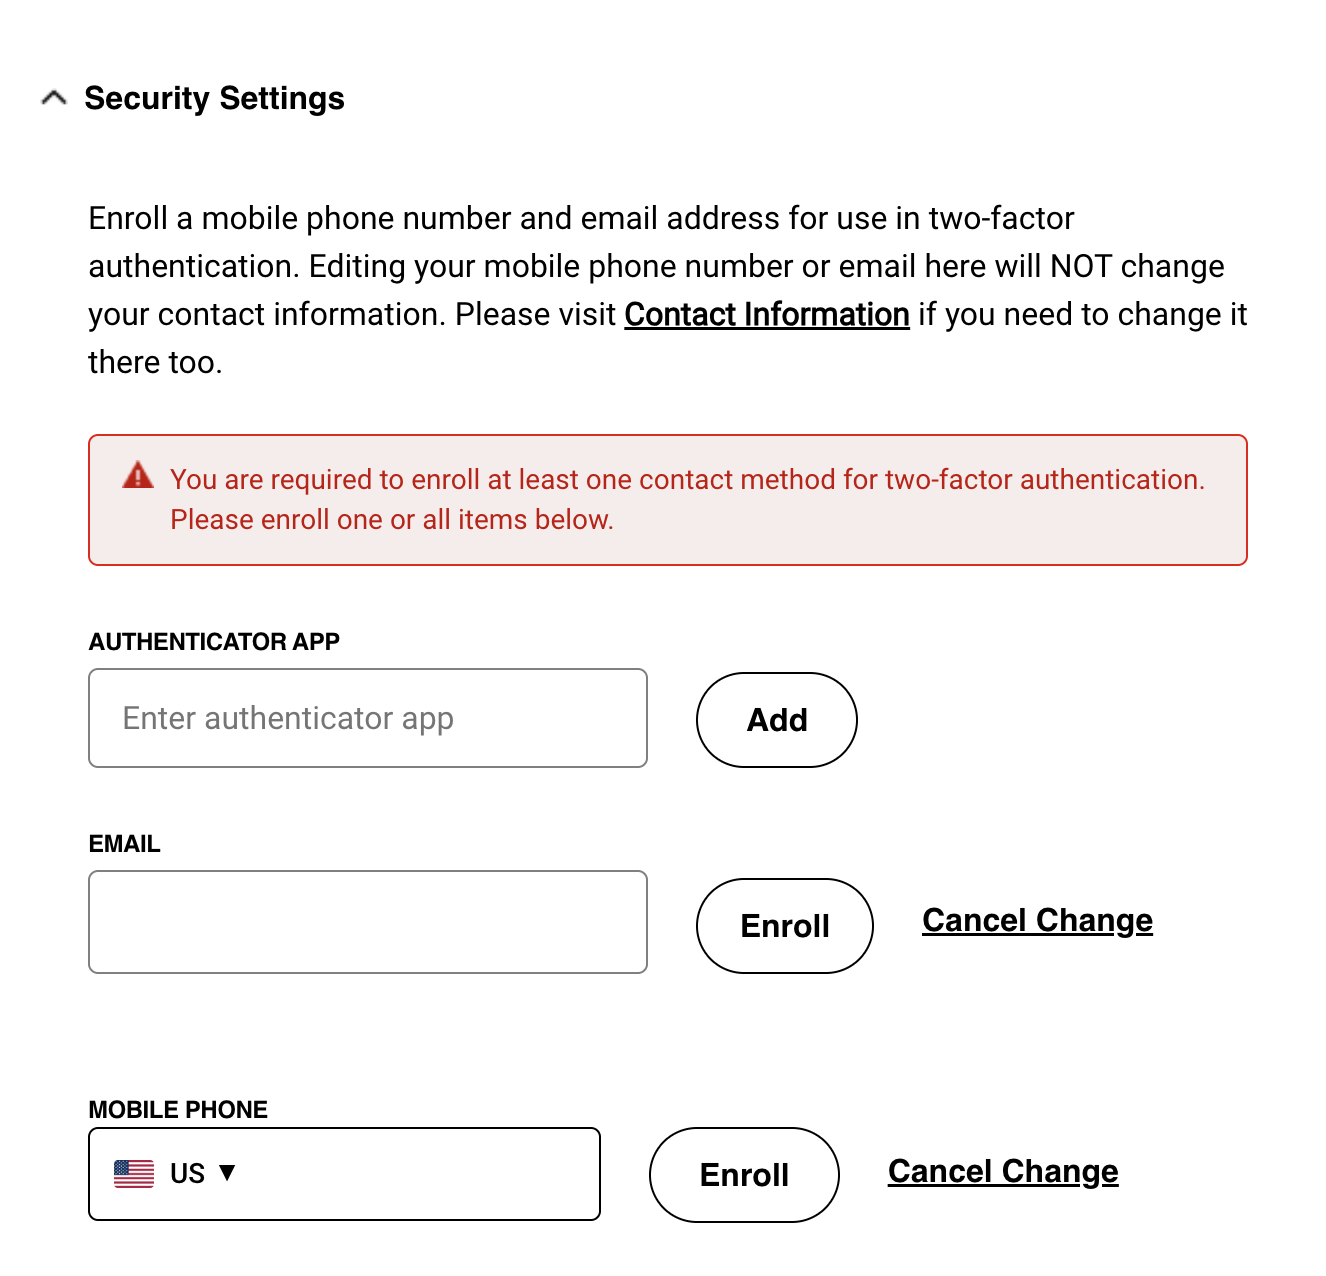Open the Contact Information page

point(766,314)
